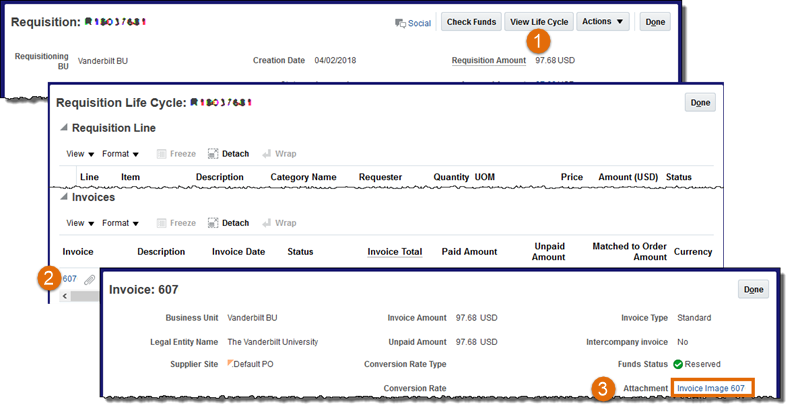Click the Currency column header
790x408 pixels.
[x=693, y=251]
